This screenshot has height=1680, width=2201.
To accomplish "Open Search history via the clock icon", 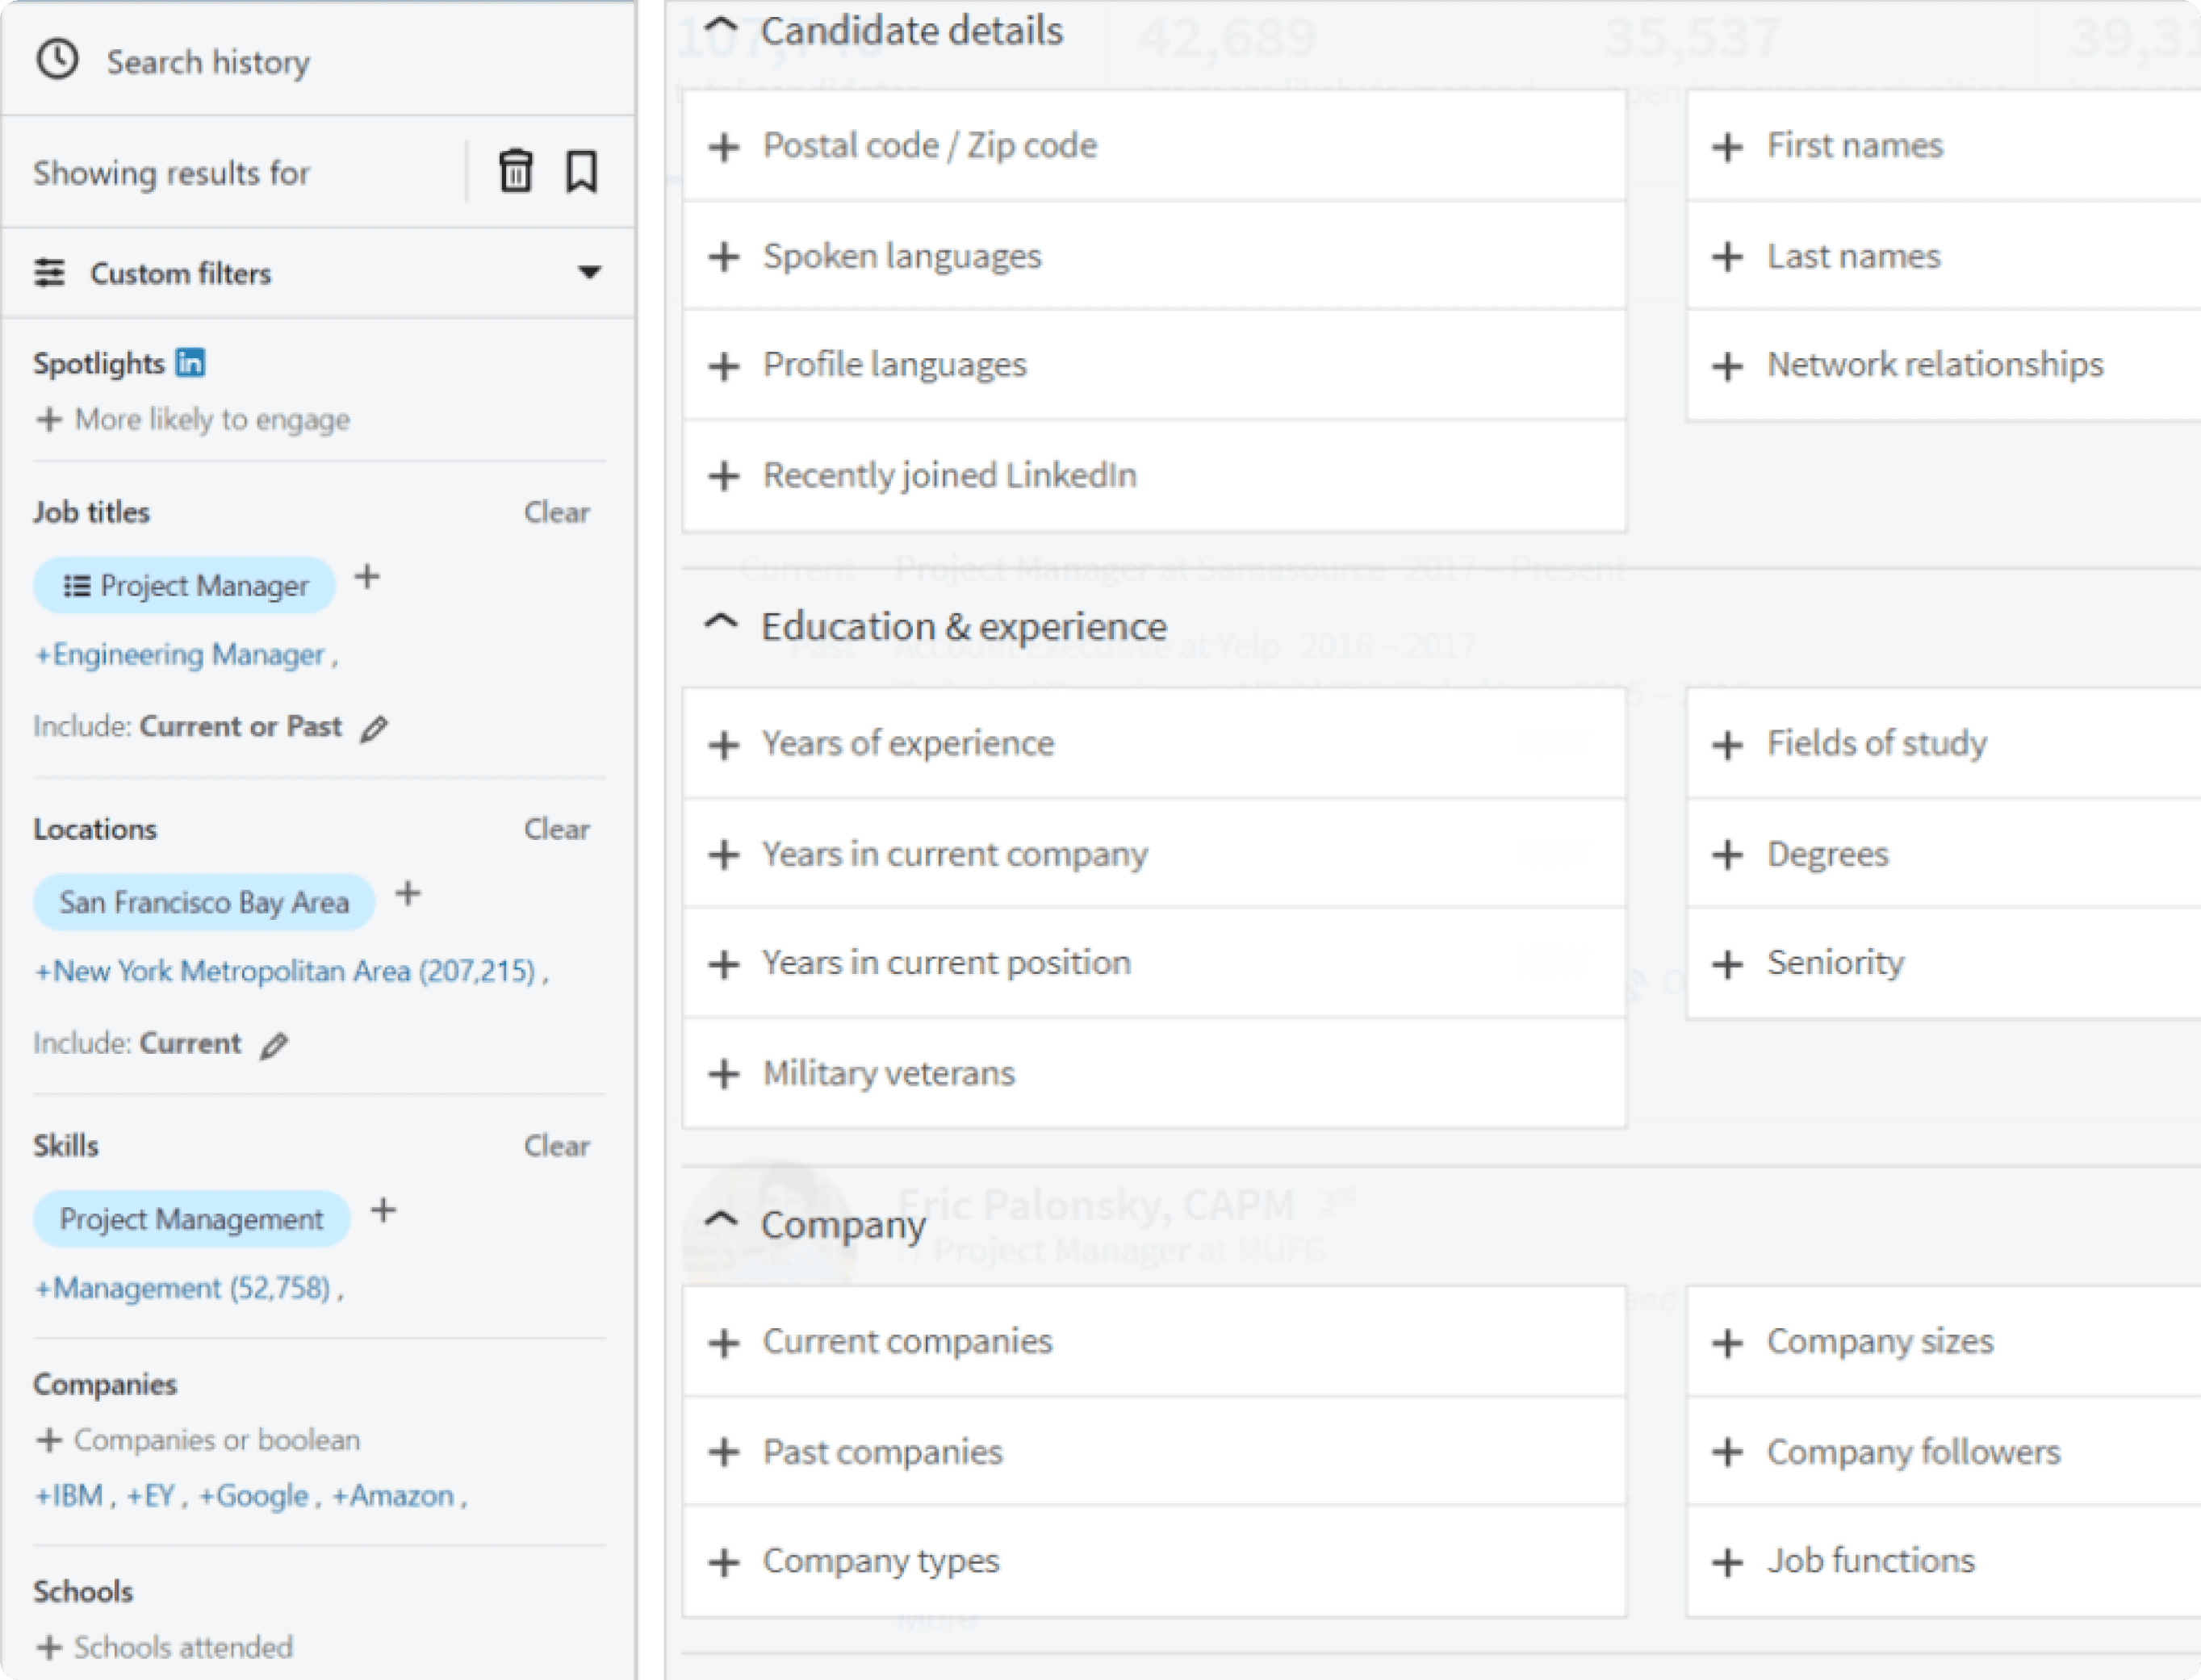I will coord(58,60).
